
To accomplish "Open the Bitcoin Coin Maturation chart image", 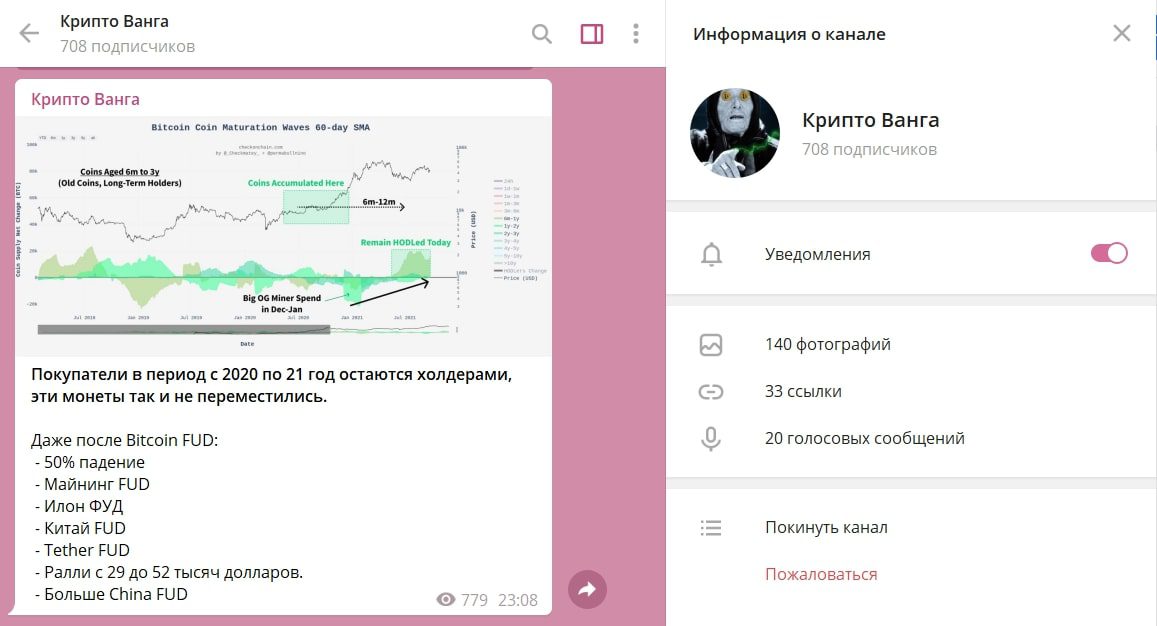I will [x=283, y=236].
